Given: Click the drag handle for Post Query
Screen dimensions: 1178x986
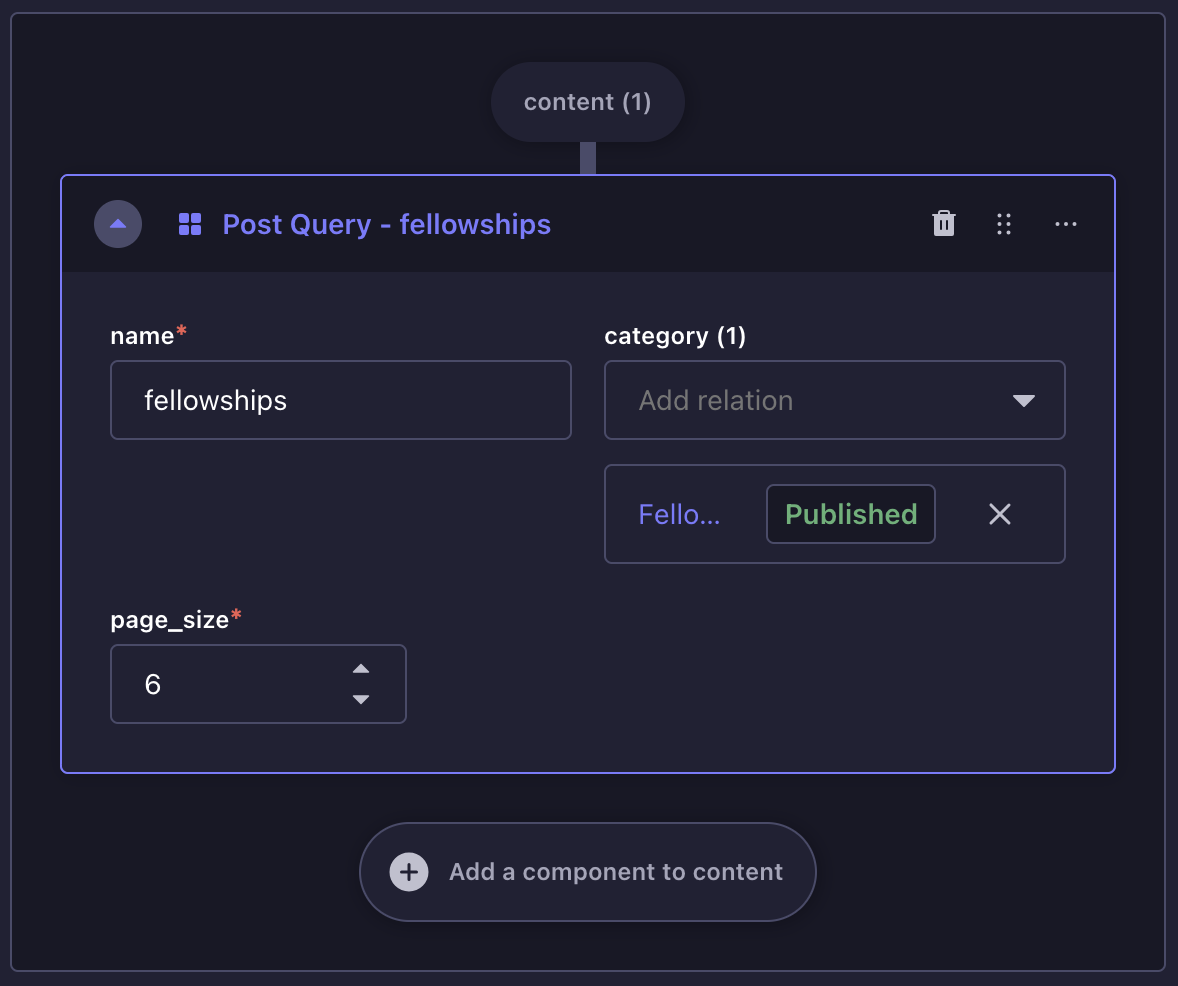Looking at the screenshot, I should (x=1004, y=224).
